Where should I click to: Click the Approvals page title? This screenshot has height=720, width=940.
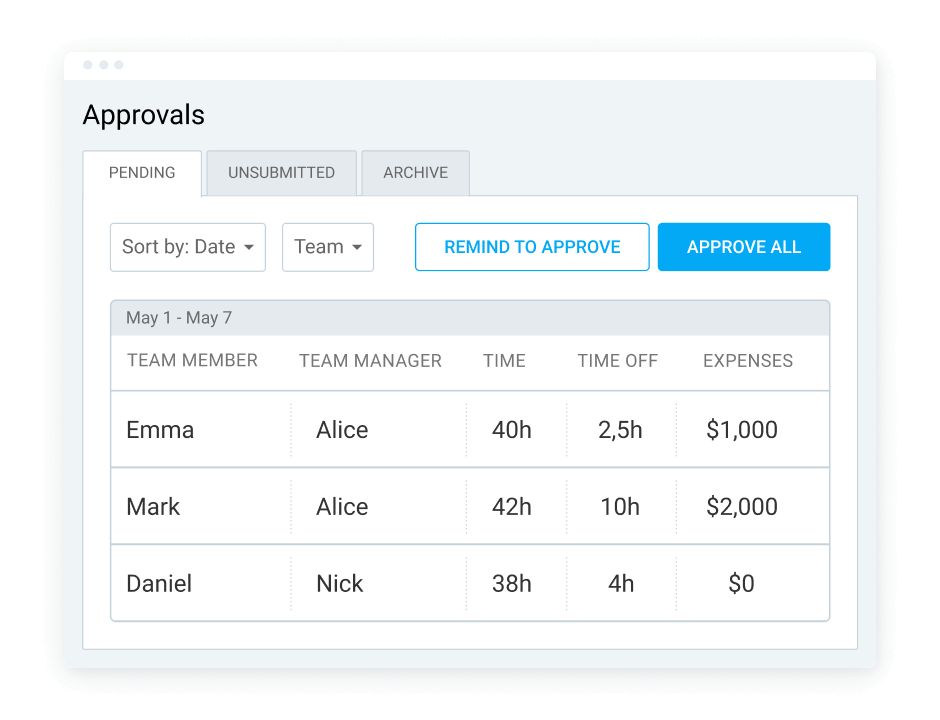click(143, 115)
